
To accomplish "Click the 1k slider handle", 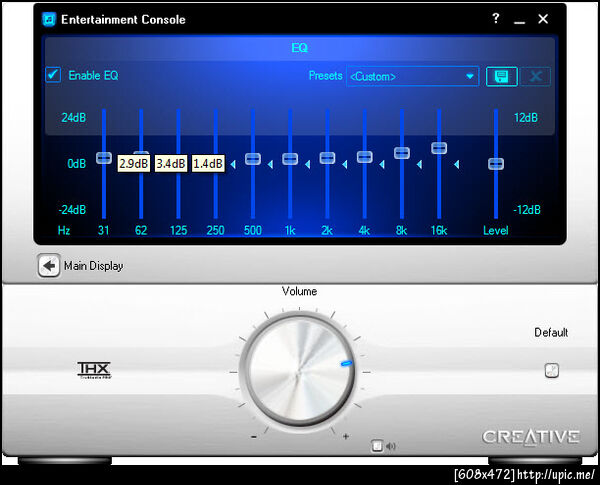I will pyautogui.click(x=290, y=159).
